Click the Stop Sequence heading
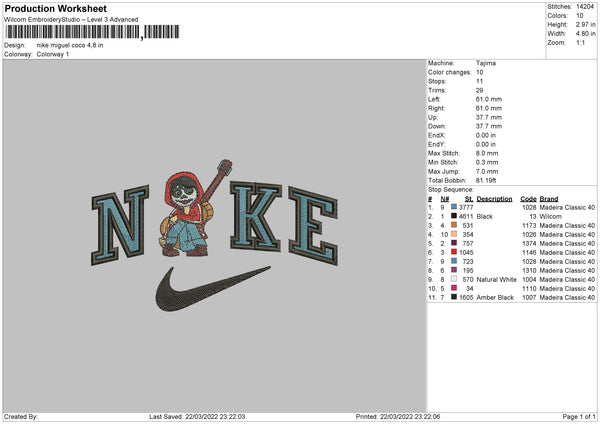Screen dimensions: 600x424 [450, 189]
